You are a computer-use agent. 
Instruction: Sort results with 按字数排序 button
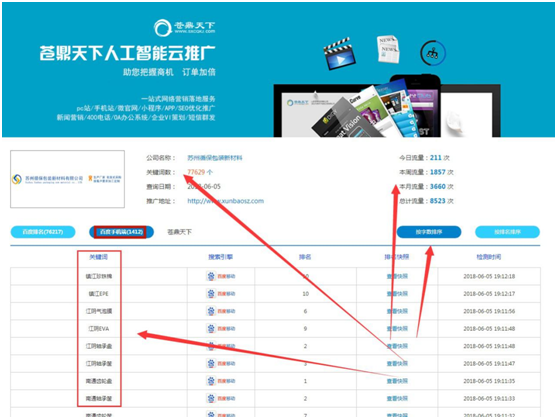coord(429,232)
